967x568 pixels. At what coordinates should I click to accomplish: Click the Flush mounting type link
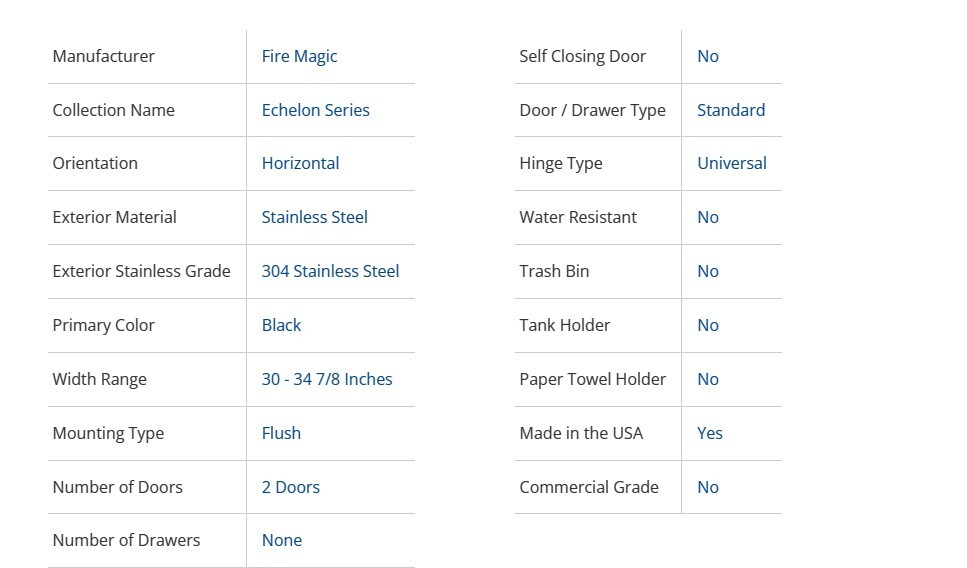click(281, 433)
